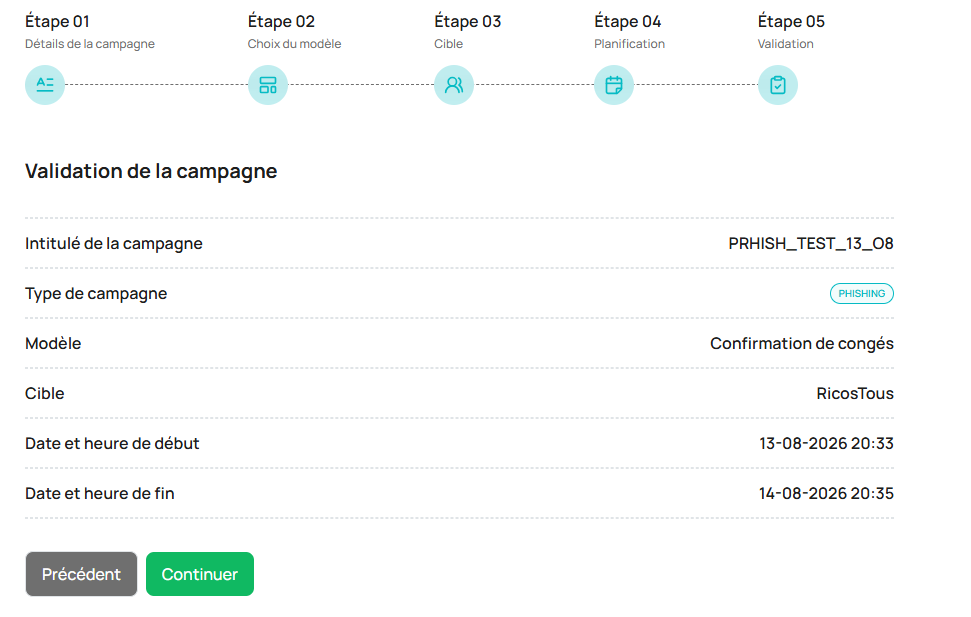971x617 pixels.
Task: Click the Continuer button
Action: click(x=200, y=574)
